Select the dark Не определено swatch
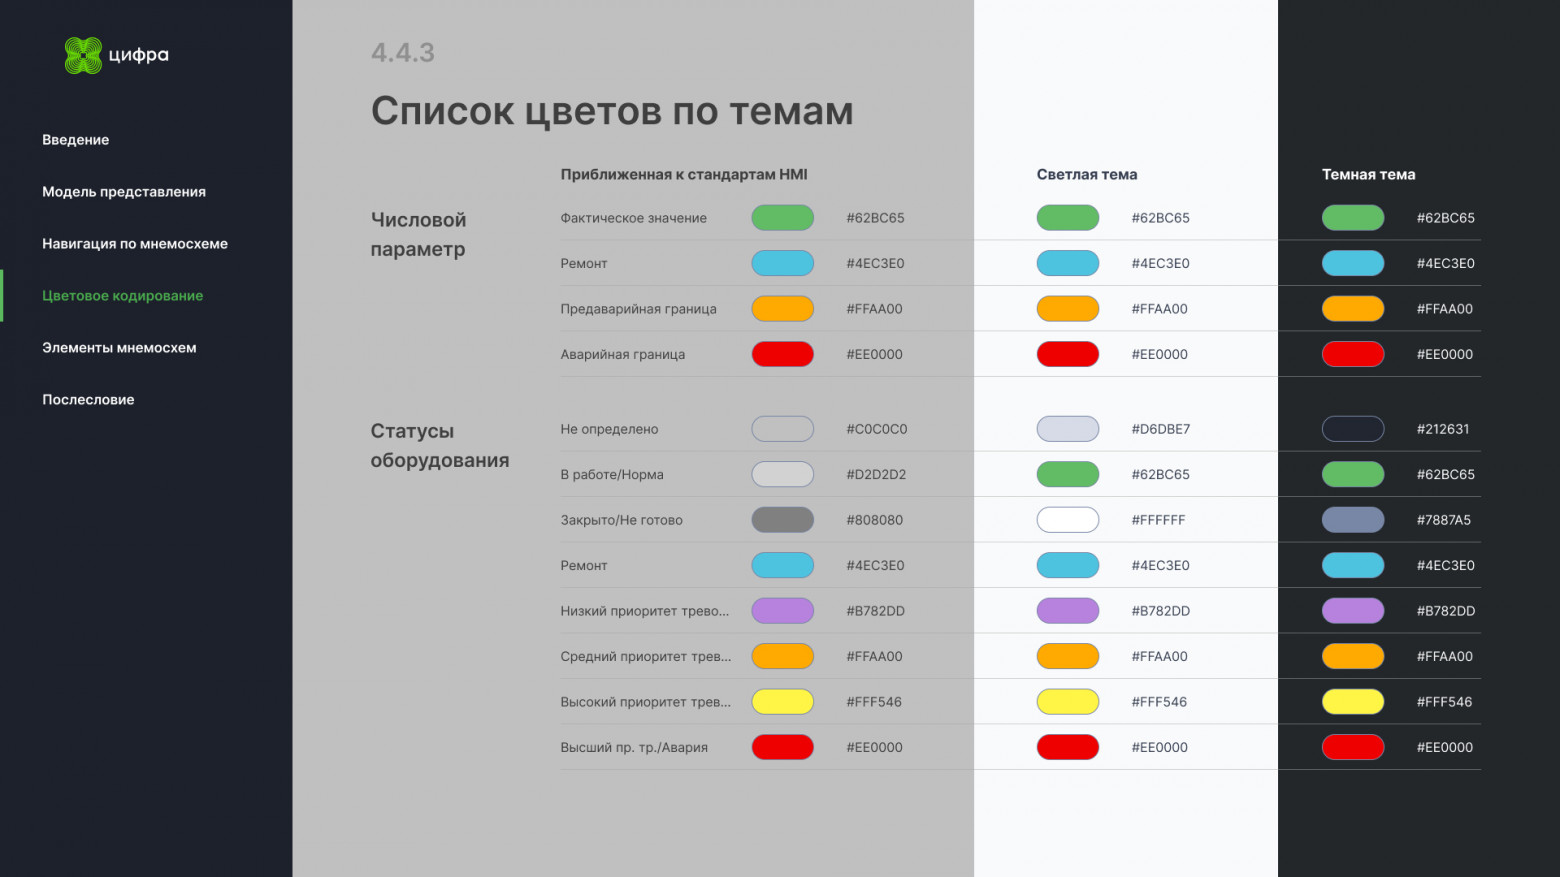 (1353, 428)
